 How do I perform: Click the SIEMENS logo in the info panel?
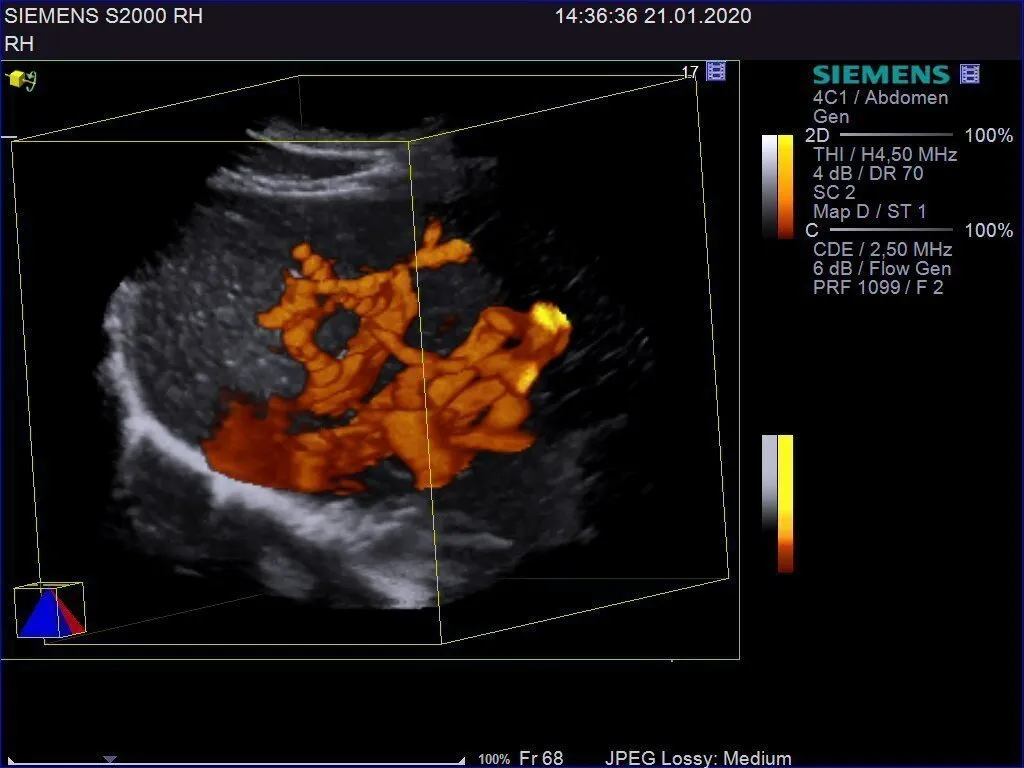[x=880, y=75]
